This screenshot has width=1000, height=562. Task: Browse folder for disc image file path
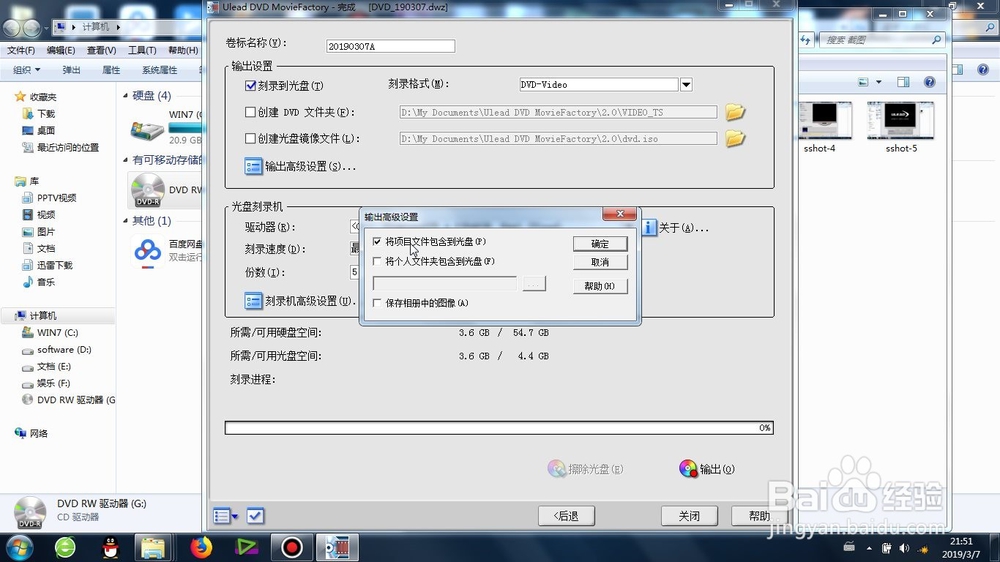(735, 138)
